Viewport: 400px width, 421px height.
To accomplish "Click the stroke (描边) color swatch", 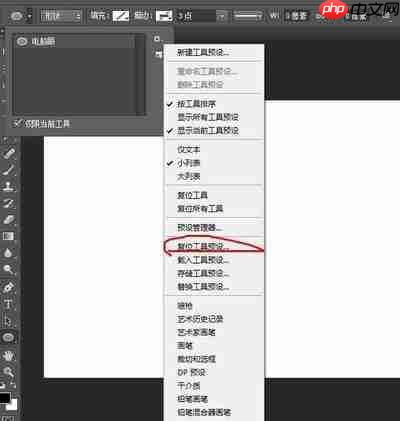I will coord(164,16).
